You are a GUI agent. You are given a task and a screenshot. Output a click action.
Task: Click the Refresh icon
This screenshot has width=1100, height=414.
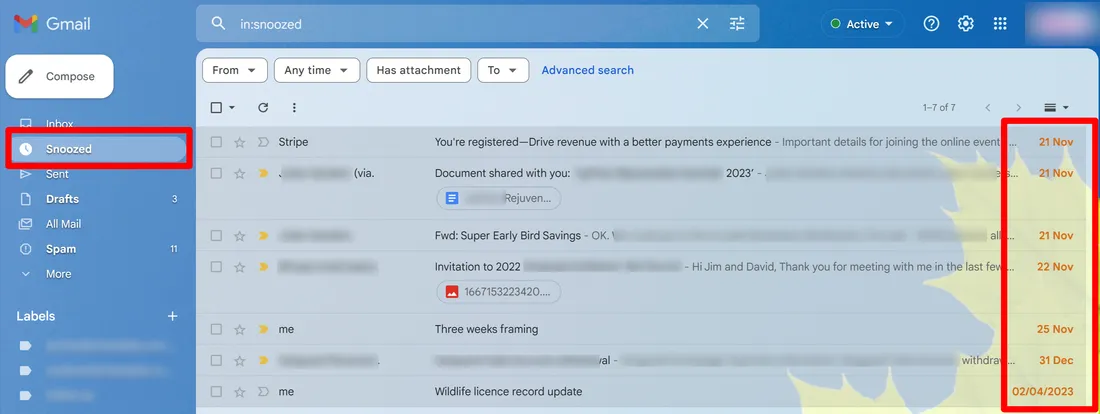click(263, 107)
